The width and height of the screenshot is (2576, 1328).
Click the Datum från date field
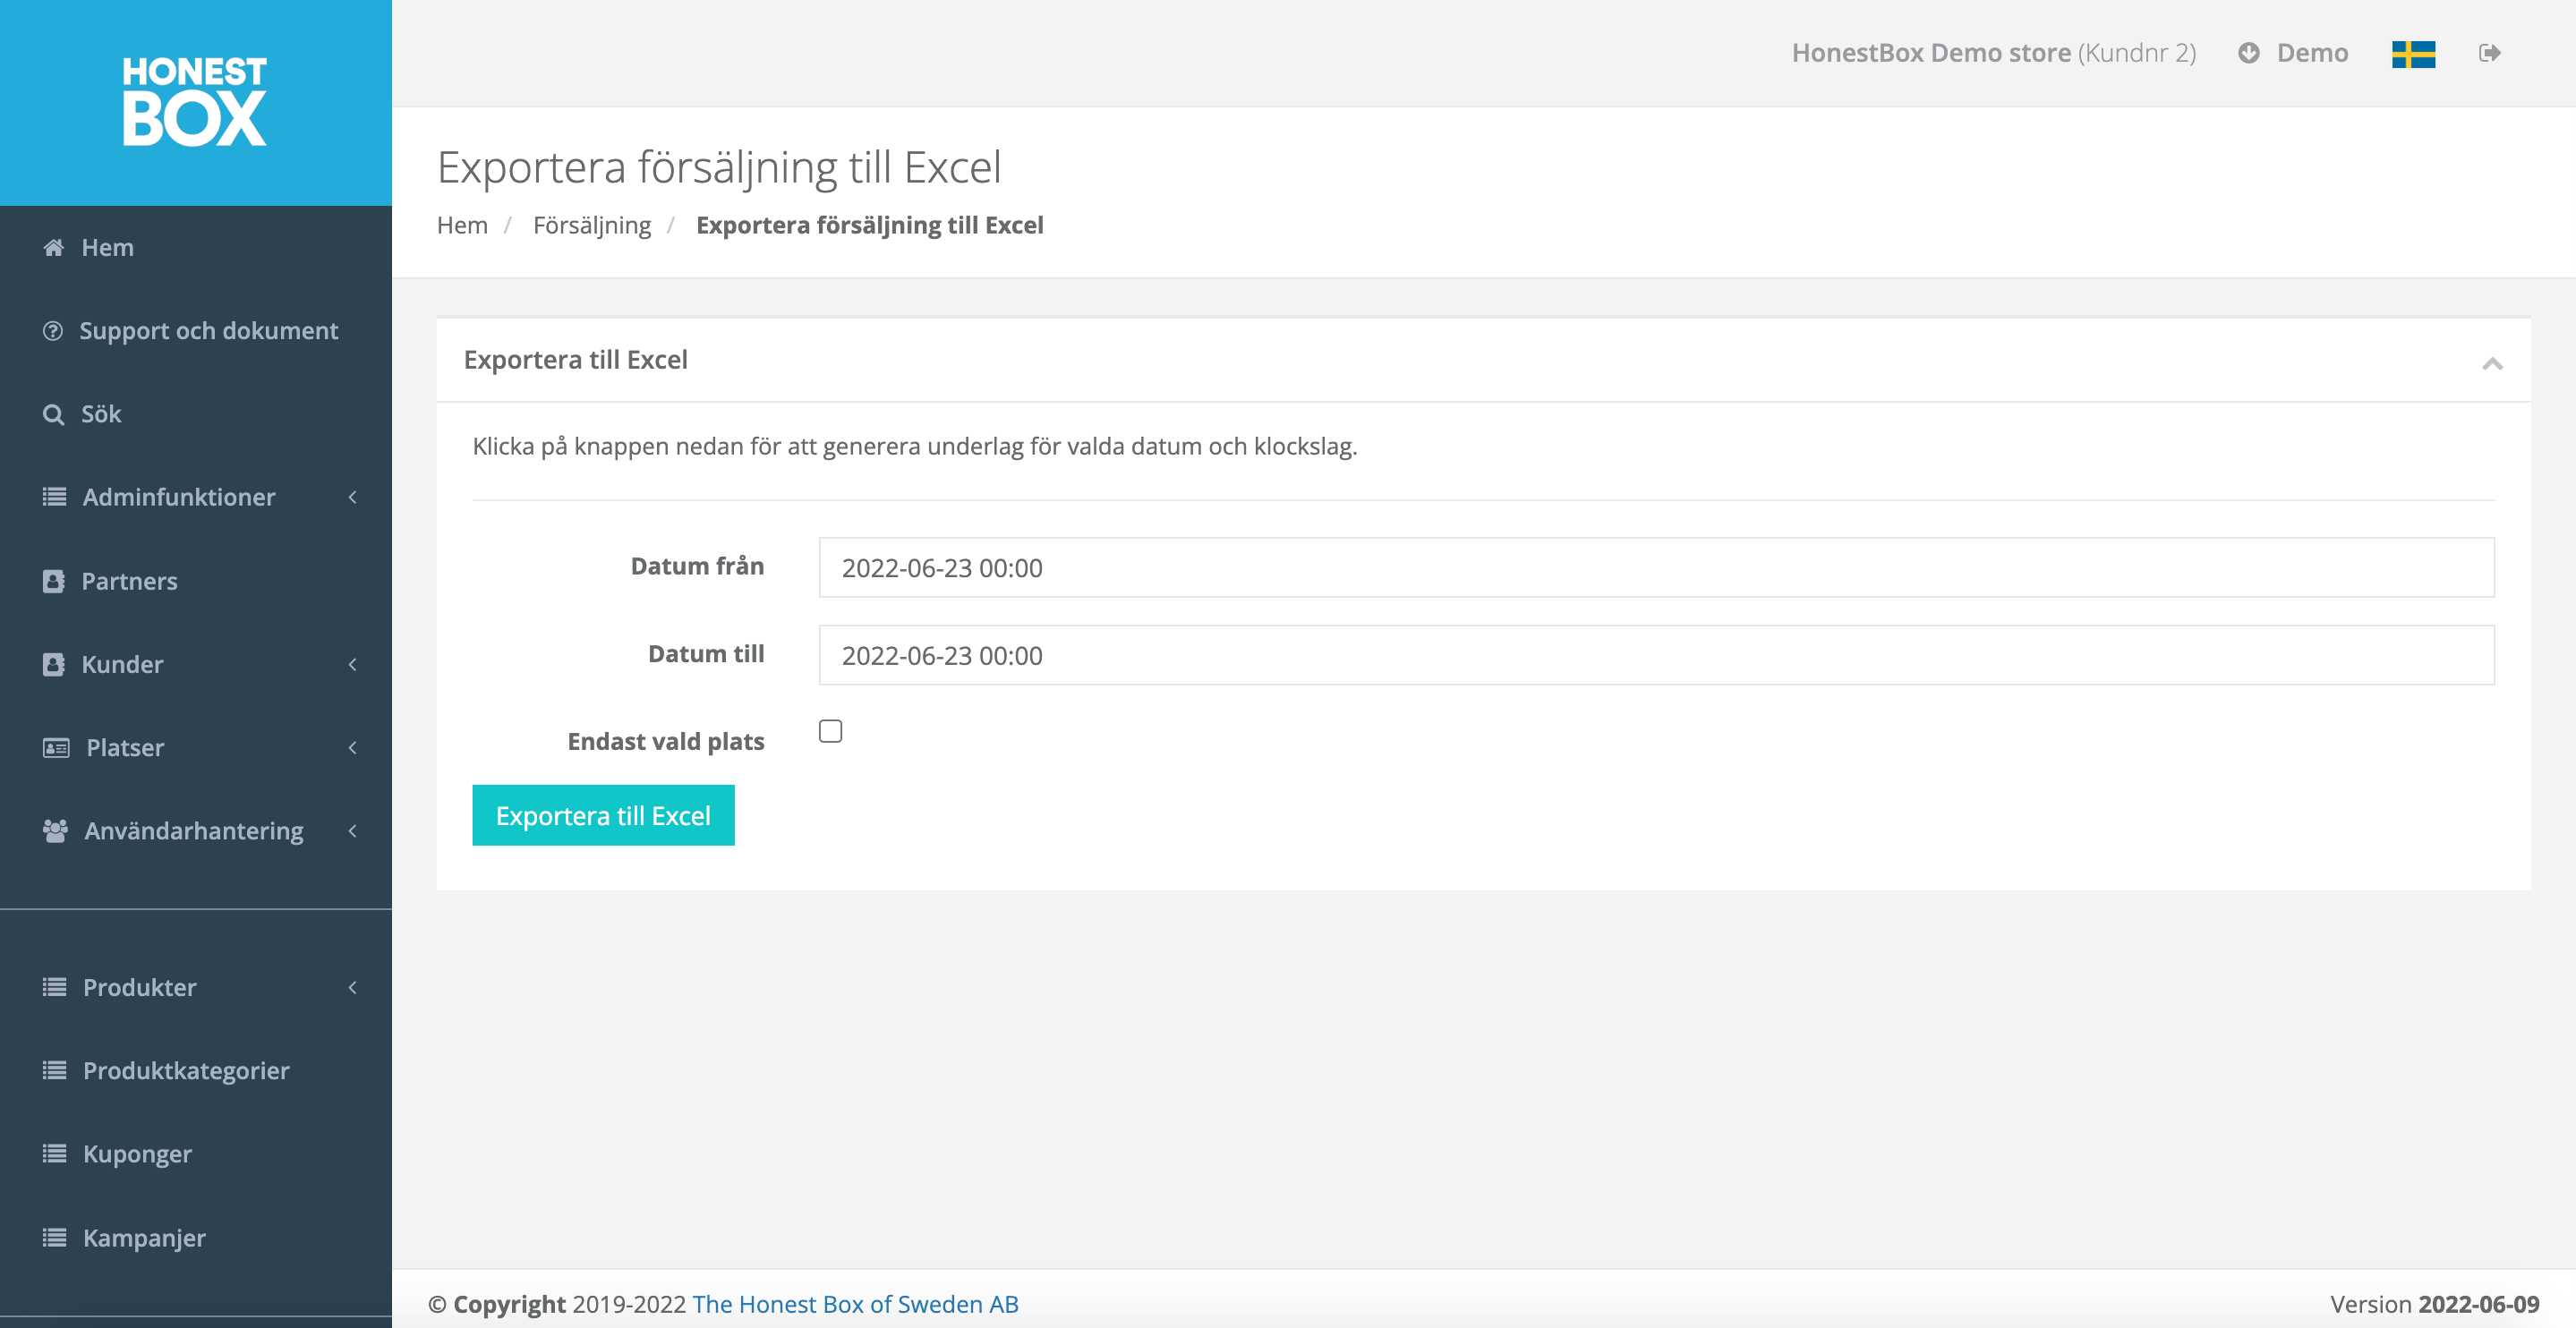tap(1655, 568)
